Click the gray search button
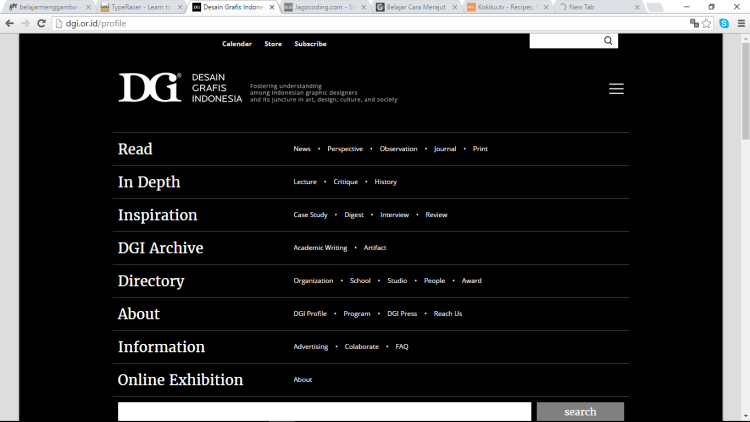This screenshot has height=422, width=750. [x=580, y=411]
